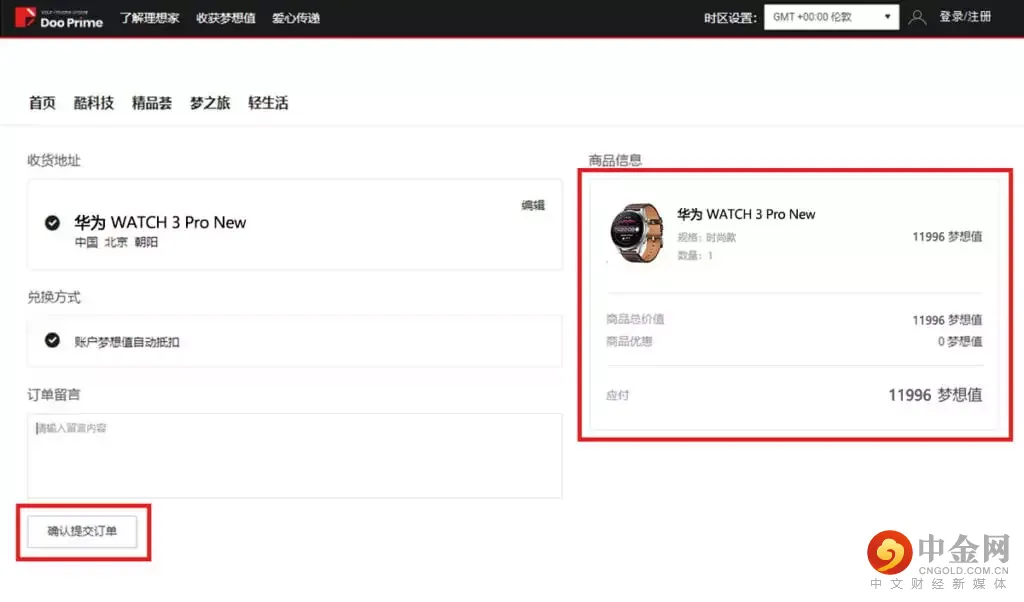Click the 应付 total 11996 梦想值

click(935, 395)
